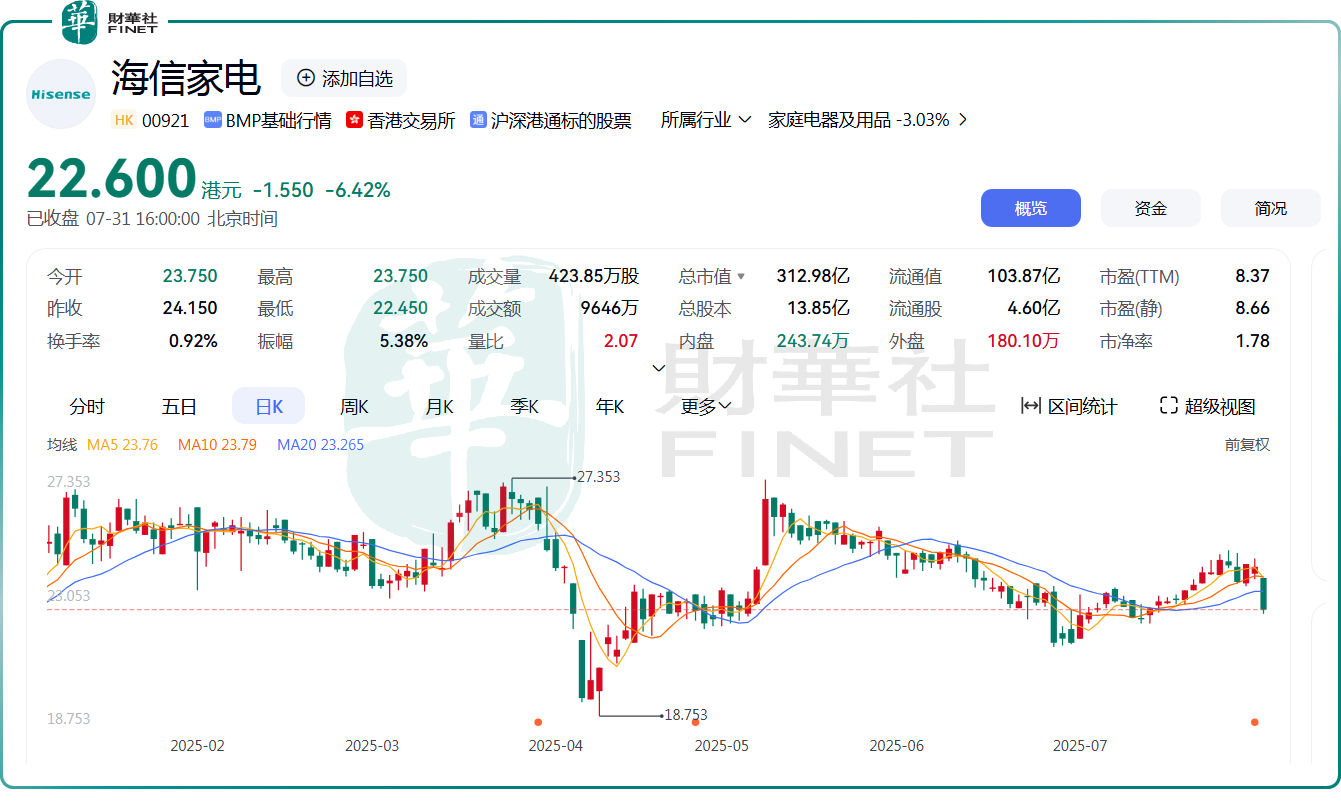Click the HK market badge
Viewport: 1341px width, 809px height.
click(x=124, y=120)
